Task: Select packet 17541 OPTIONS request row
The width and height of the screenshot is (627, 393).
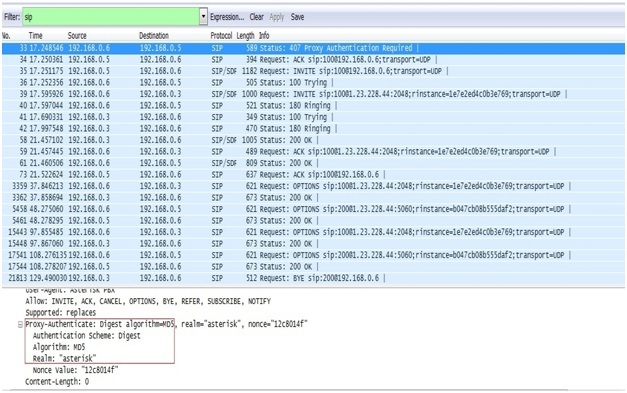Action: pyautogui.click(x=313, y=255)
